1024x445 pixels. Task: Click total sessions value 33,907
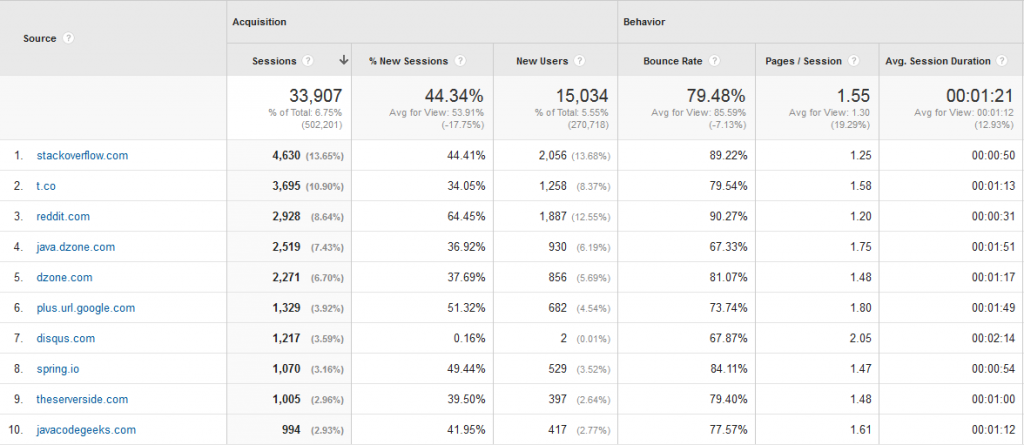click(316, 96)
